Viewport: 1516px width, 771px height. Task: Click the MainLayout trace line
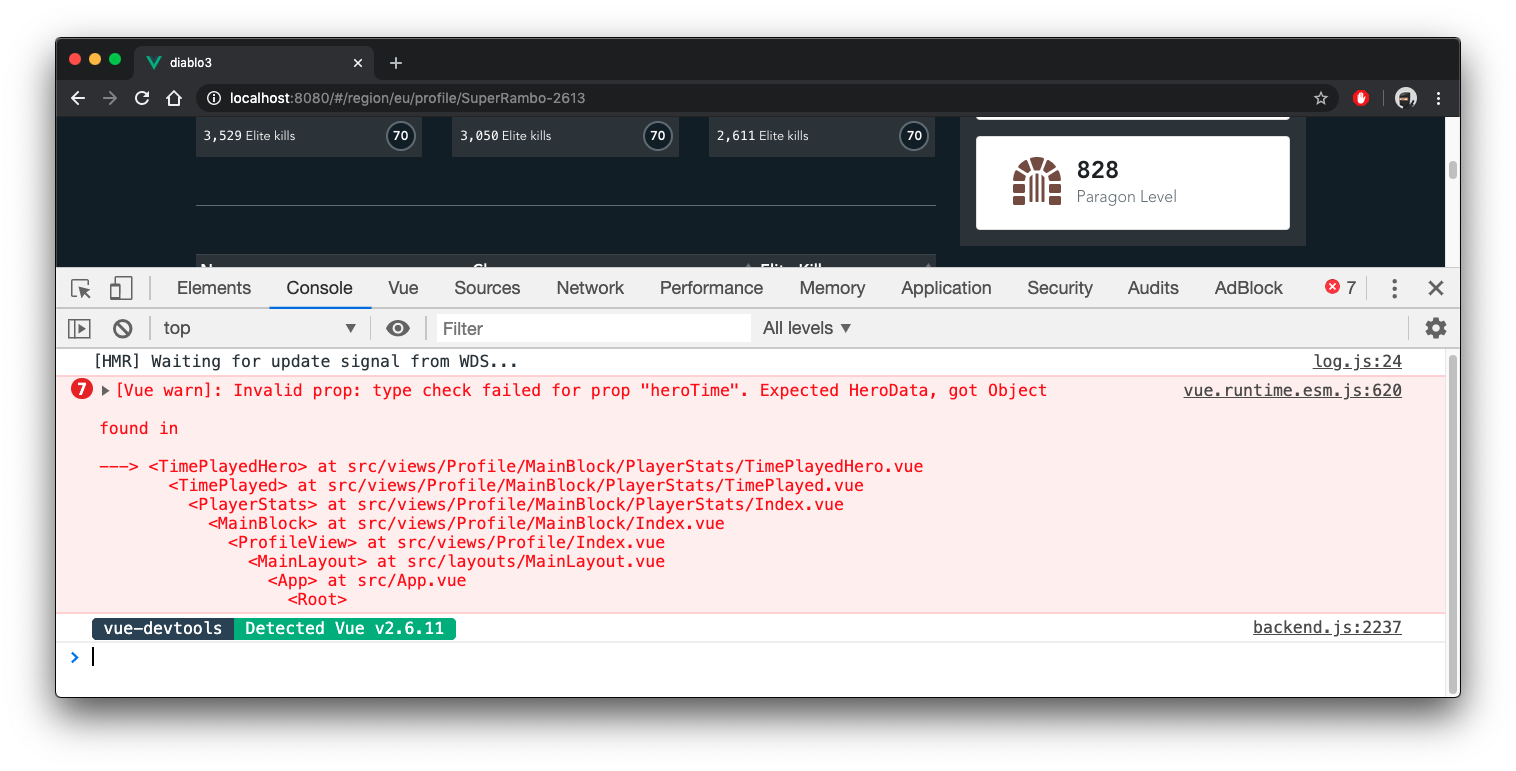tap(456, 562)
